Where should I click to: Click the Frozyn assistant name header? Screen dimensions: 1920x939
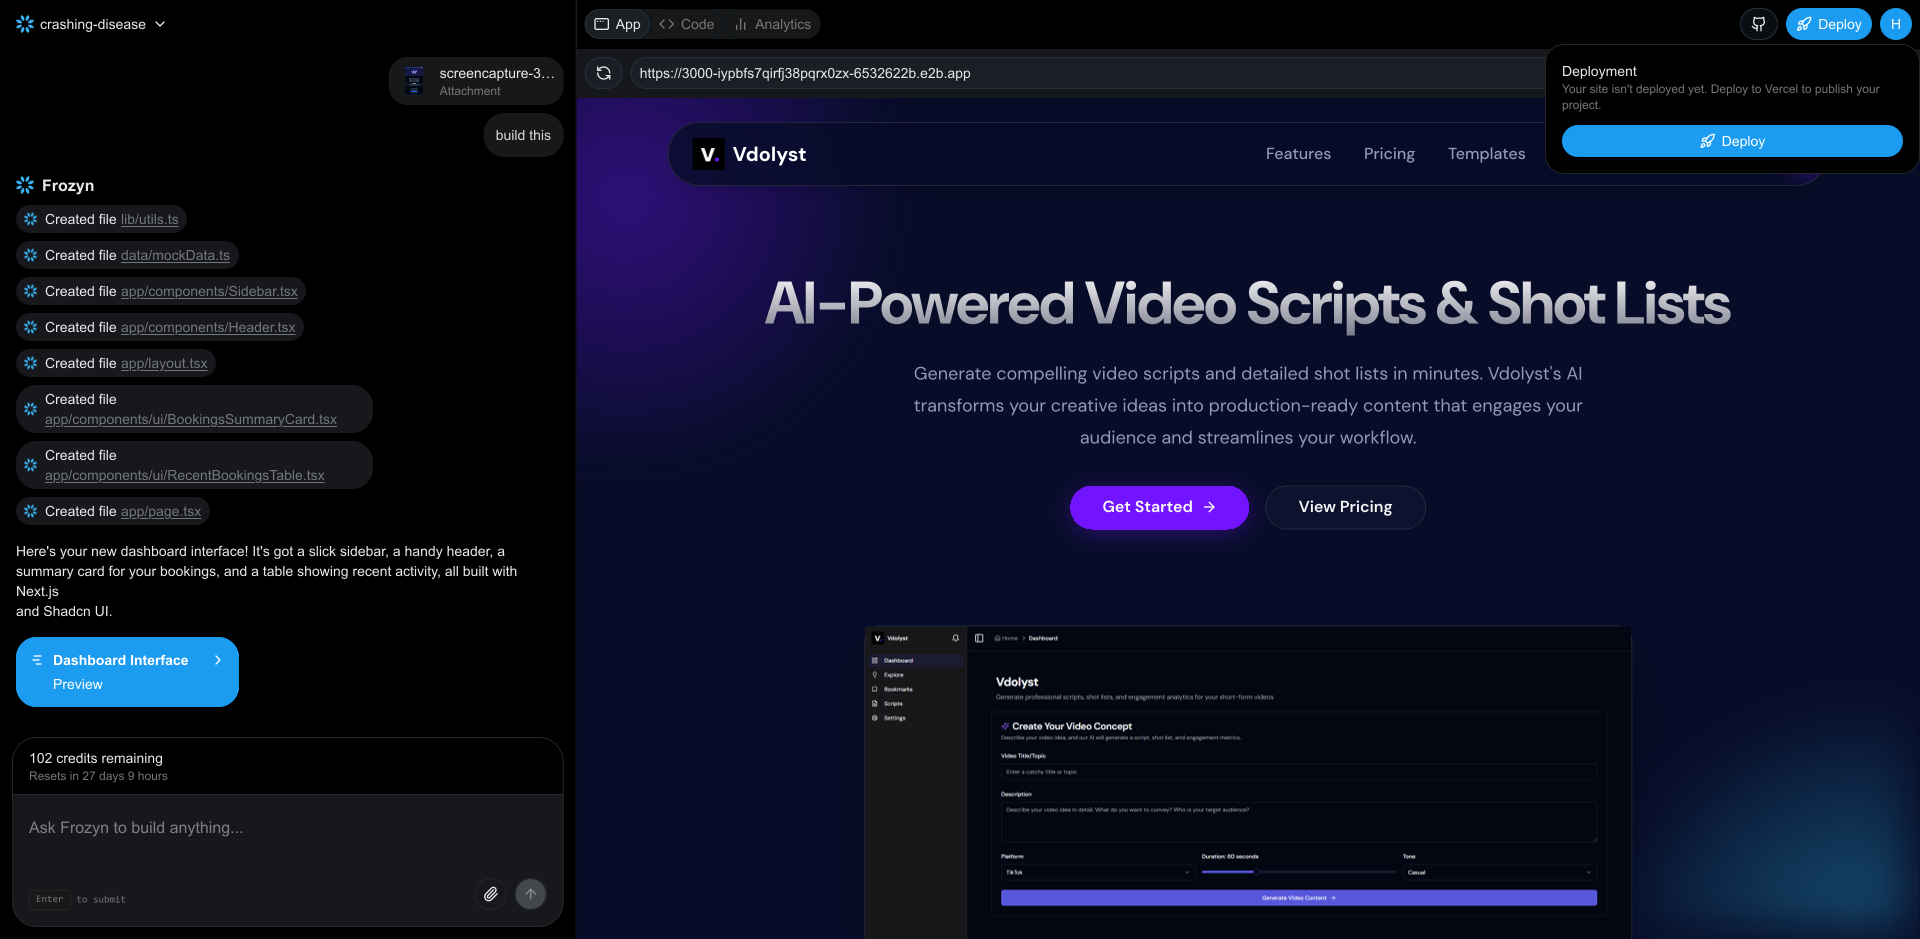point(68,185)
